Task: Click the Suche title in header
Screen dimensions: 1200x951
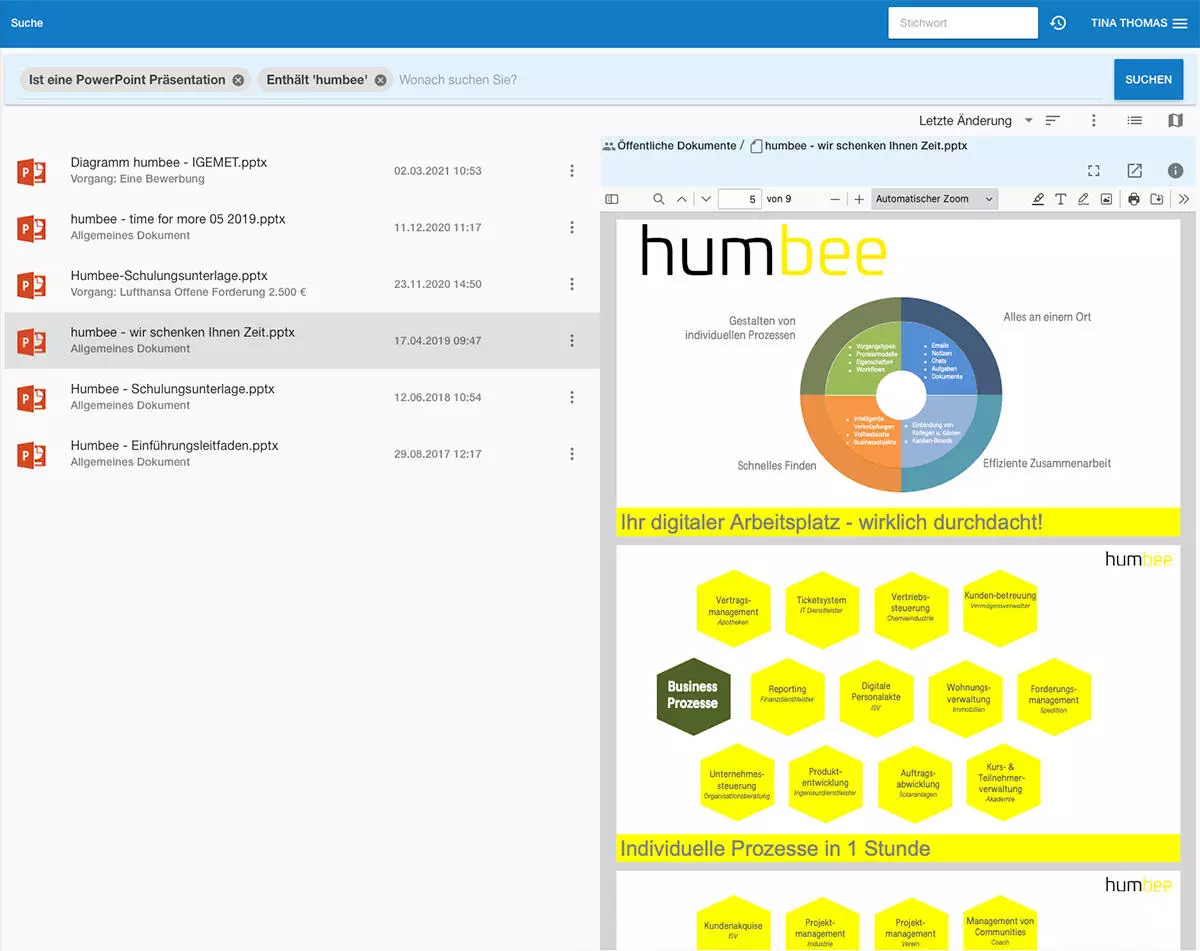Action: pyautogui.click(x=27, y=23)
